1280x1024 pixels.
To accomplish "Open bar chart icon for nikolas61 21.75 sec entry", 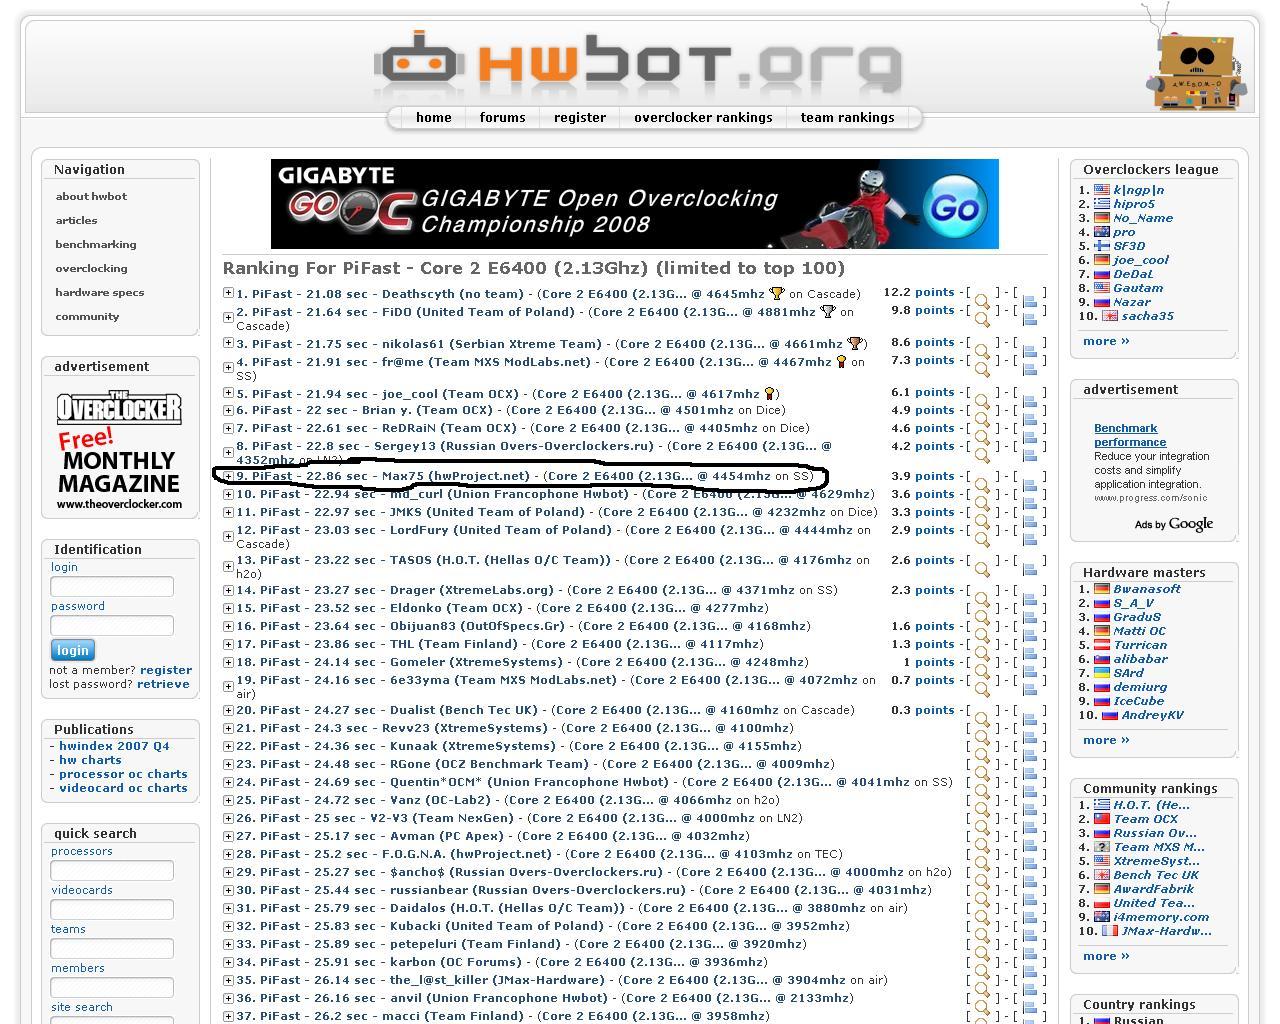I will point(1030,349).
